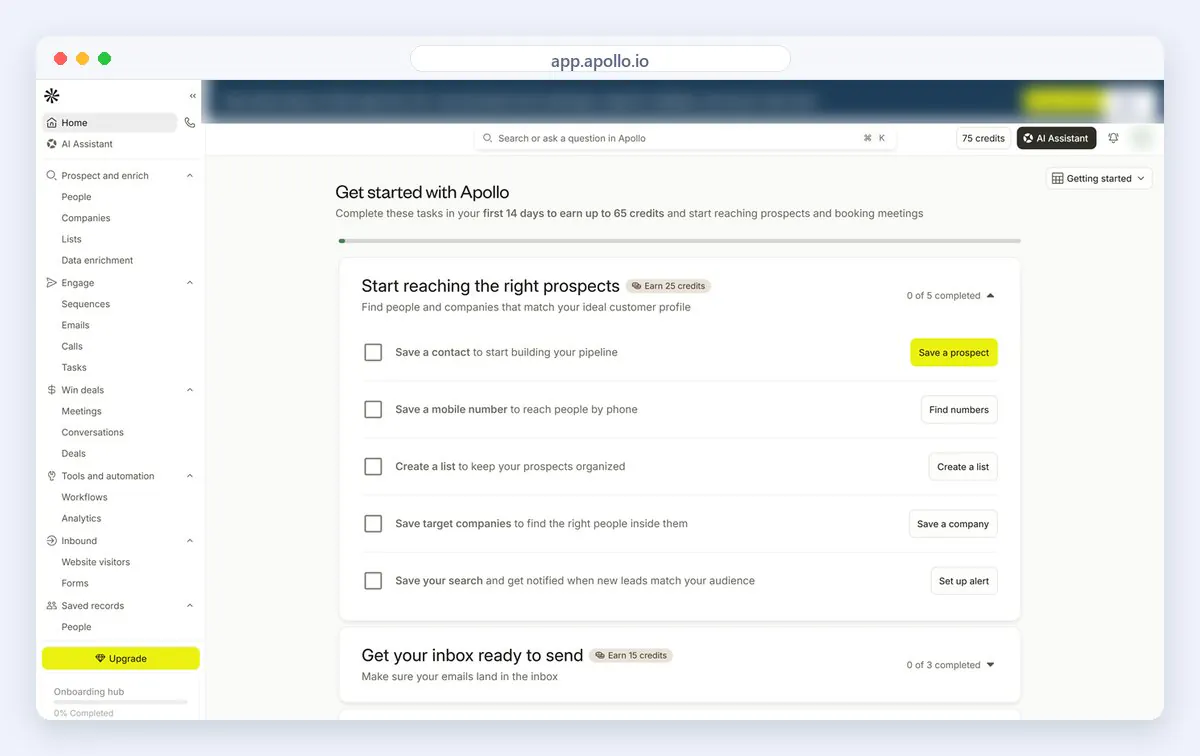Click the Save a company button
The width and height of the screenshot is (1200, 756).
click(953, 523)
